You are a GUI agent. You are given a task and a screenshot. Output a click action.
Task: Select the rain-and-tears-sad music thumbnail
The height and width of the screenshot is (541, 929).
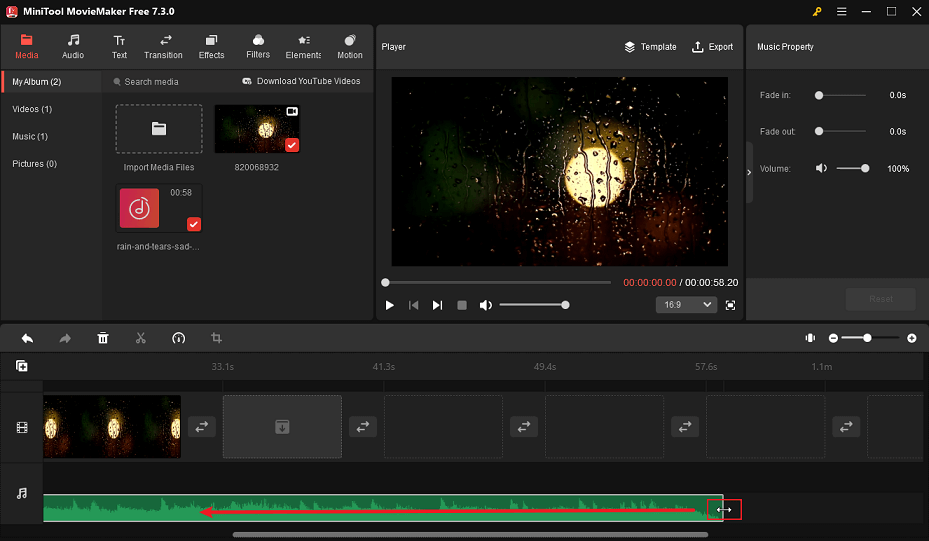pyautogui.click(x=159, y=208)
